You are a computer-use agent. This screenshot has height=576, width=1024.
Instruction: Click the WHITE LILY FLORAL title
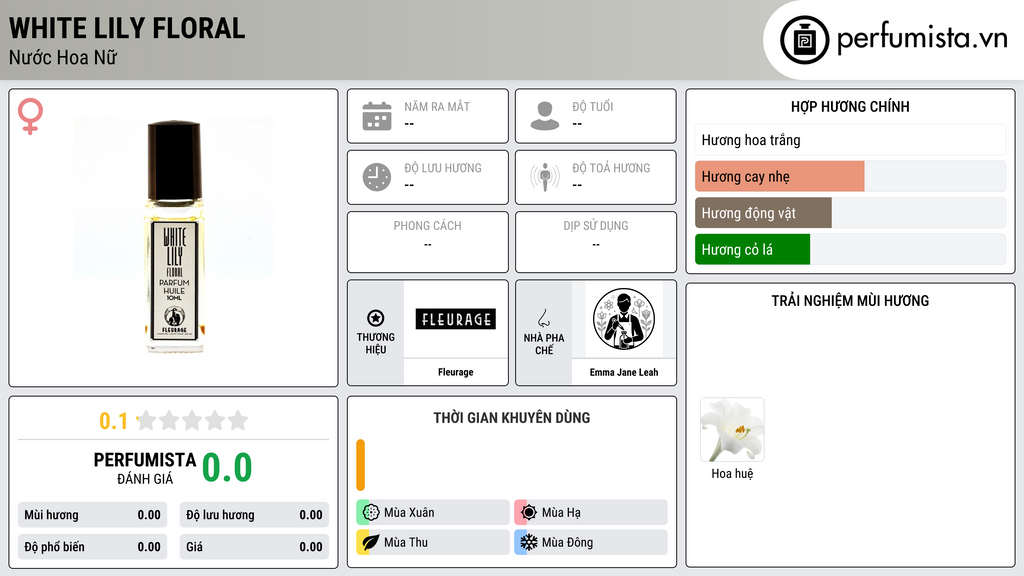click(127, 28)
